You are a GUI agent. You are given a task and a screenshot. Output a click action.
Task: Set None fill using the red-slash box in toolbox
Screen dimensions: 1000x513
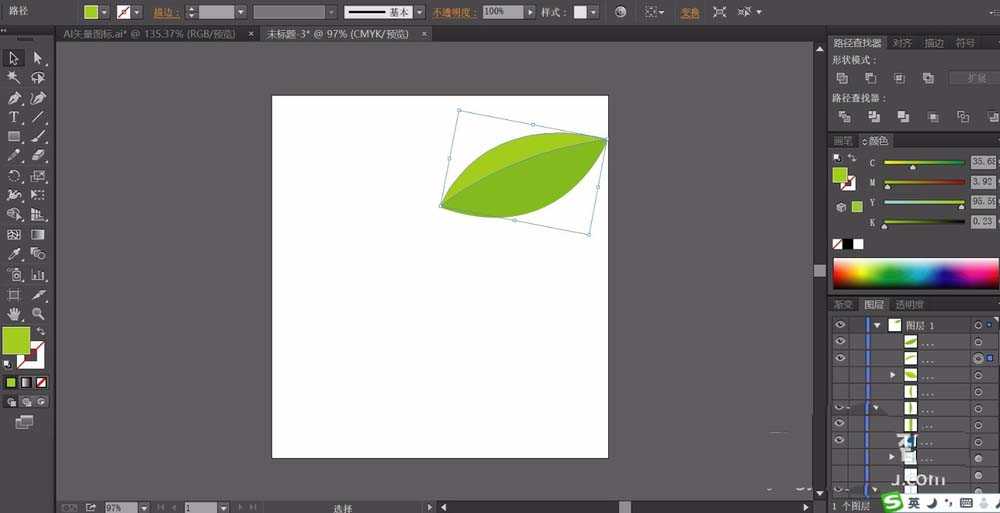pyautogui.click(x=41, y=382)
